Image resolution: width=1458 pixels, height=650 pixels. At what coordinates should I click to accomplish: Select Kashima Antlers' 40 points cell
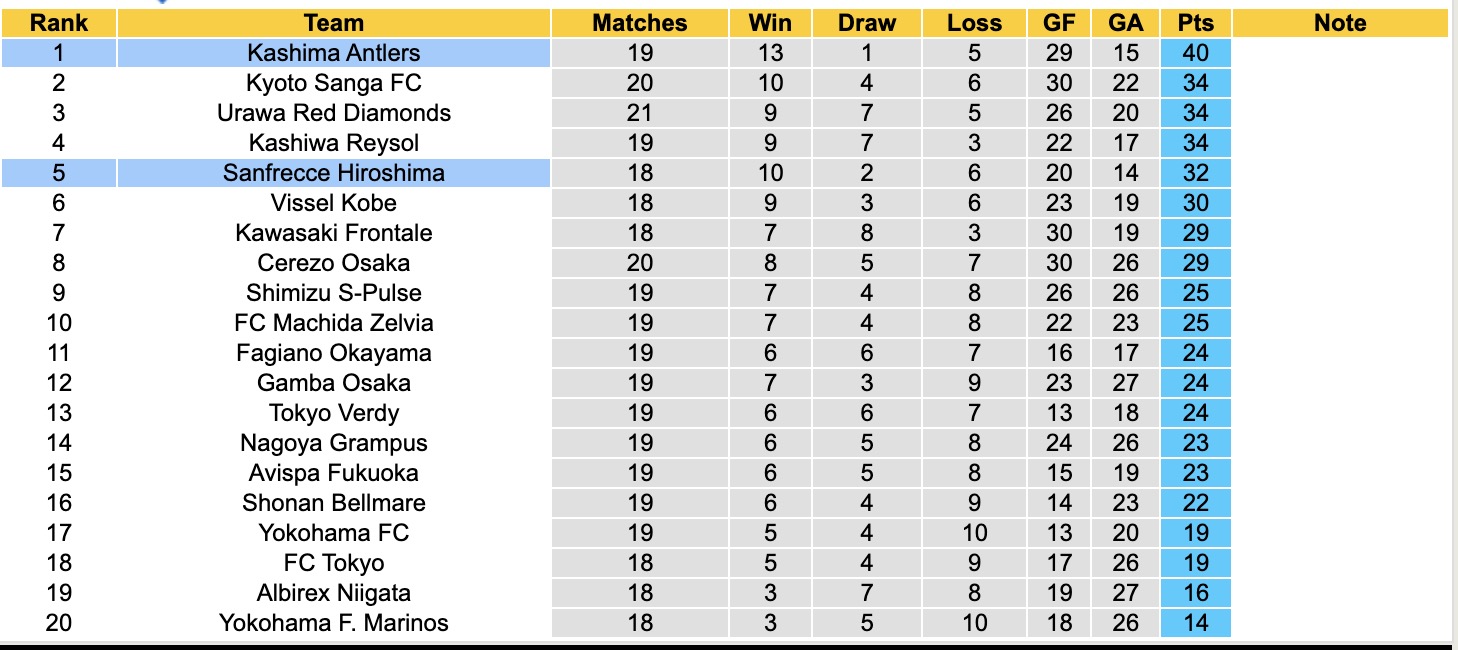click(1195, 53)
